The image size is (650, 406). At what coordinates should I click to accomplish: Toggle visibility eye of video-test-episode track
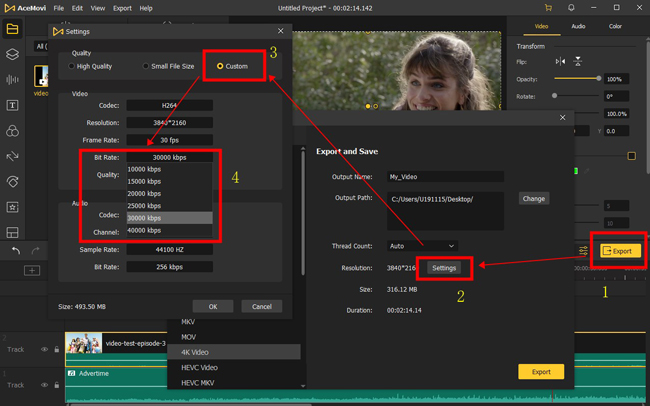click(x=44, y=350)
